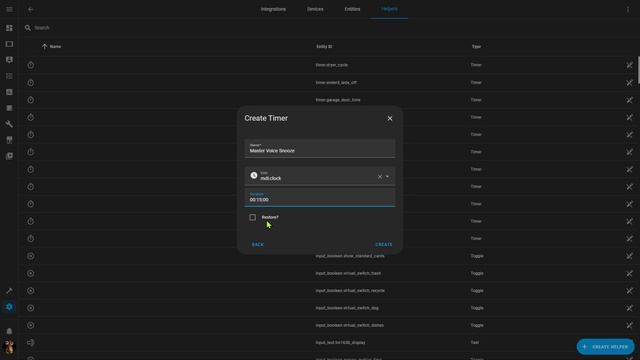Viewport: 640px width, 360px height.
Task: Click the Text type cell of the input_text row
Action: tap(475, 342)
